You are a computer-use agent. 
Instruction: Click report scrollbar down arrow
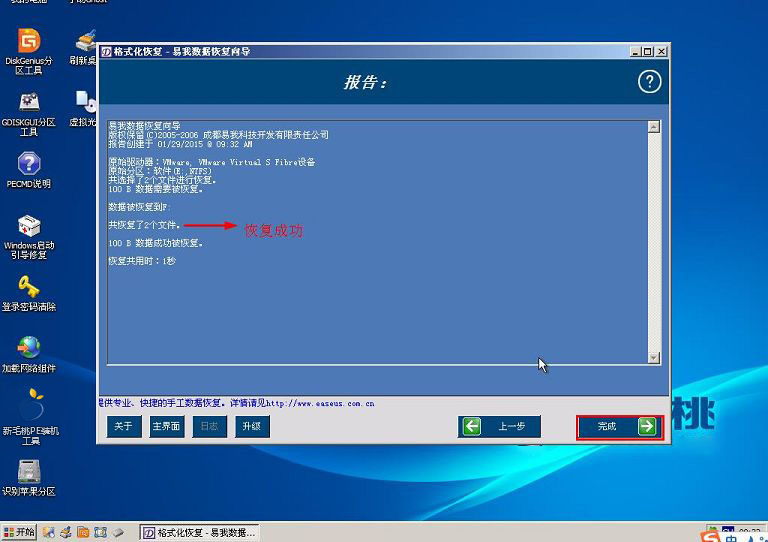[x=654, y=357]
